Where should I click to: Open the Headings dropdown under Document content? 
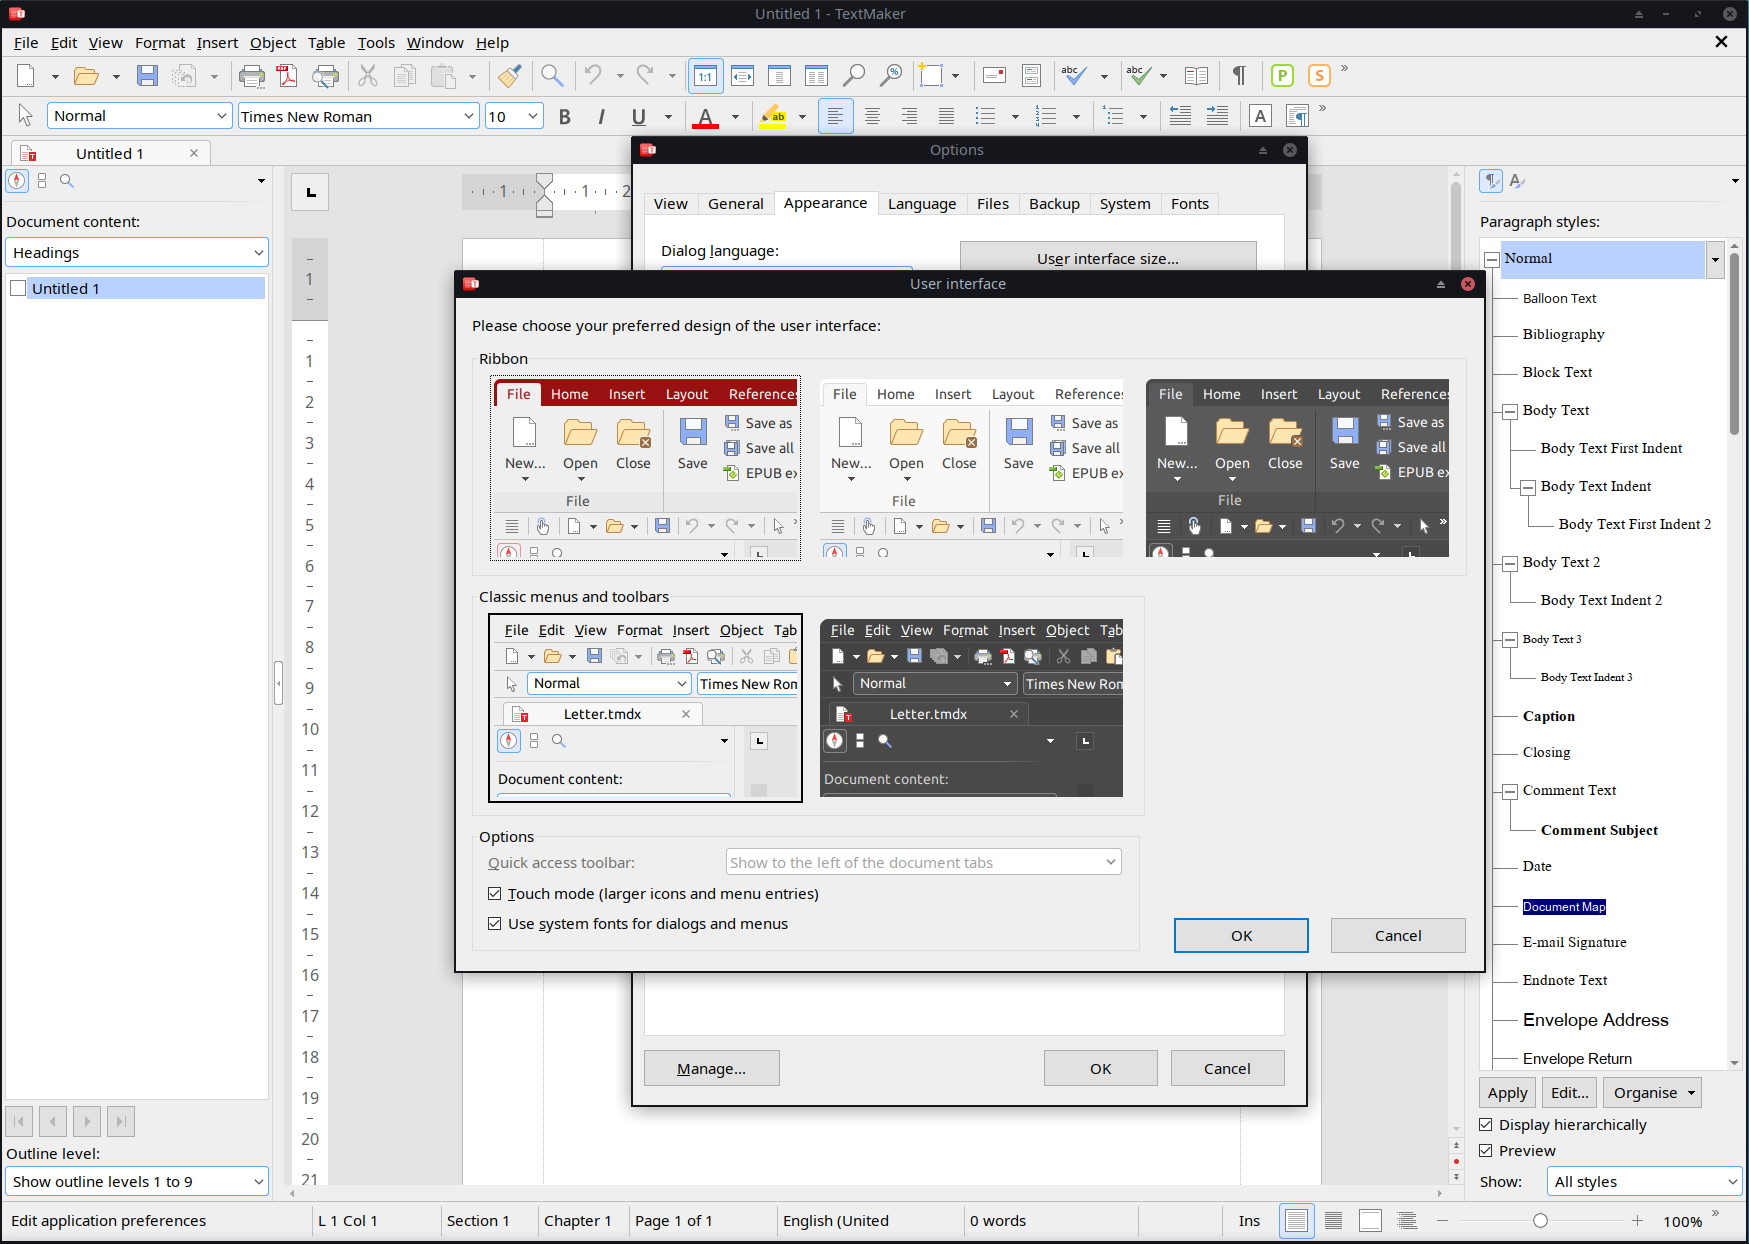[x=137, y=253]
